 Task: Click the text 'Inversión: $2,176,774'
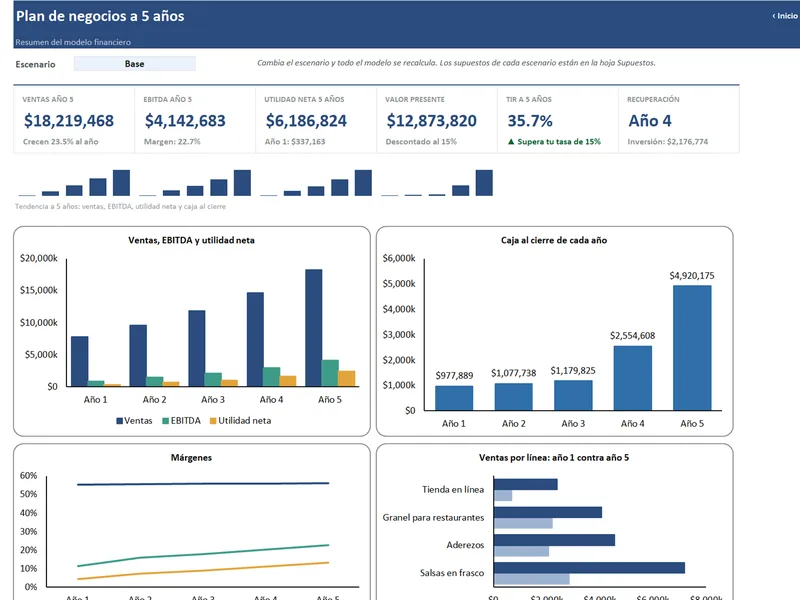click(668, 141)
